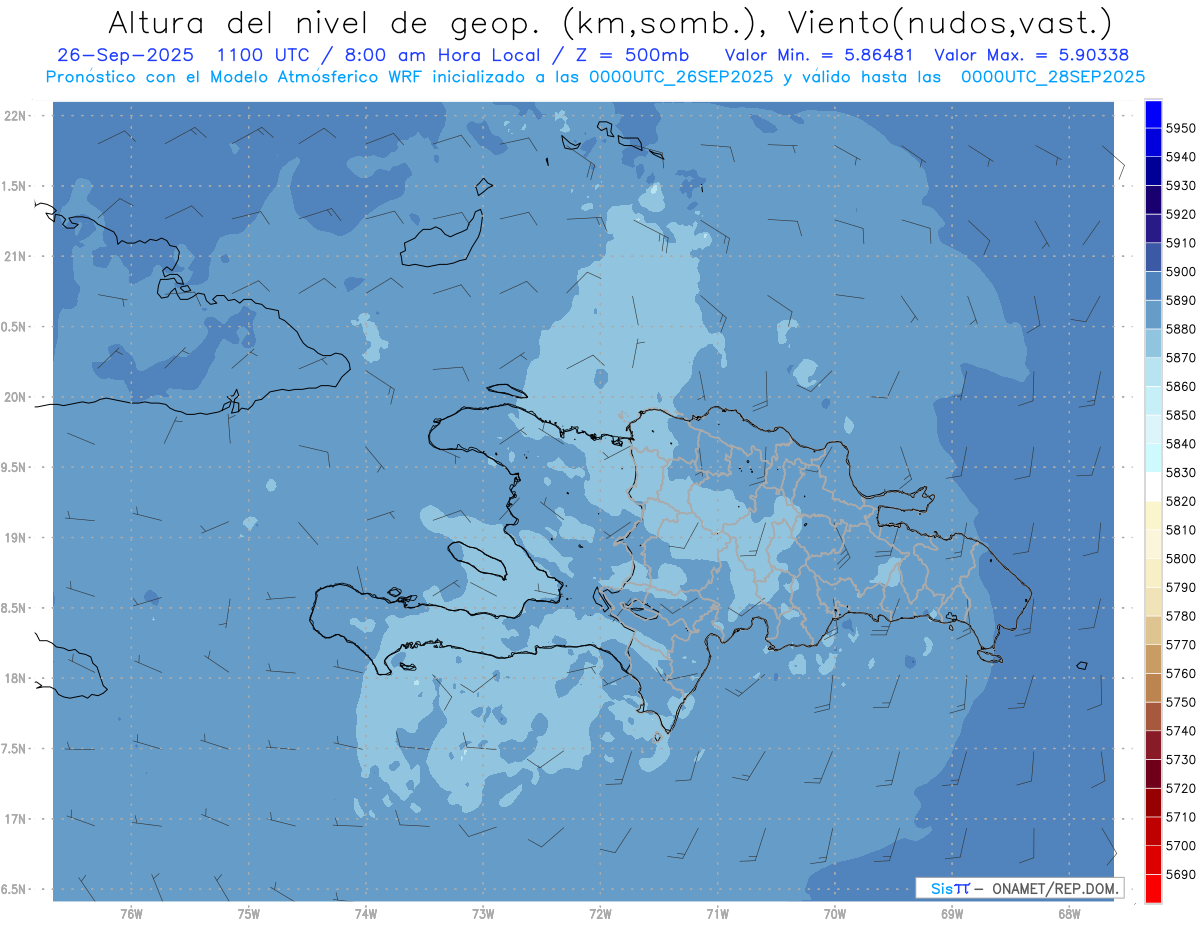The height and width of the screenshot is (927, 1200).
Task: Click the "68W" longitude label
Action: point(1069,914)
